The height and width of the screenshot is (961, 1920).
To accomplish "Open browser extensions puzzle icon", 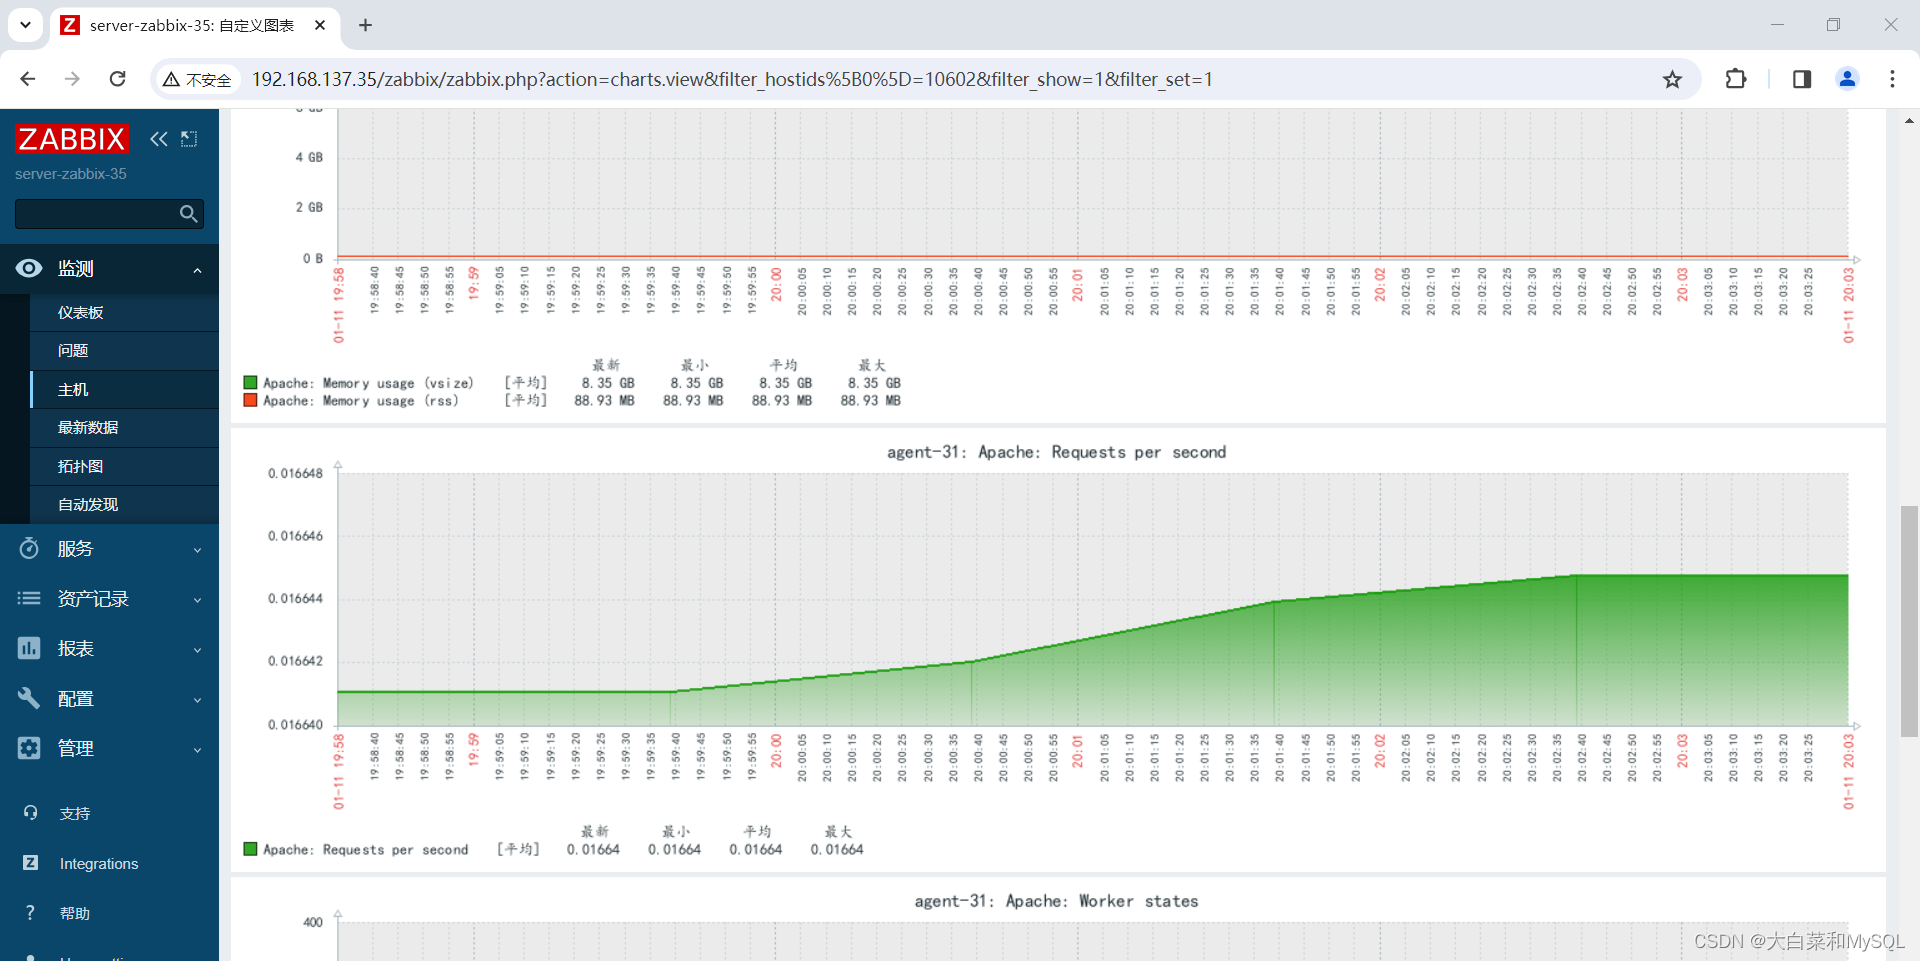I will point(1736,79).
